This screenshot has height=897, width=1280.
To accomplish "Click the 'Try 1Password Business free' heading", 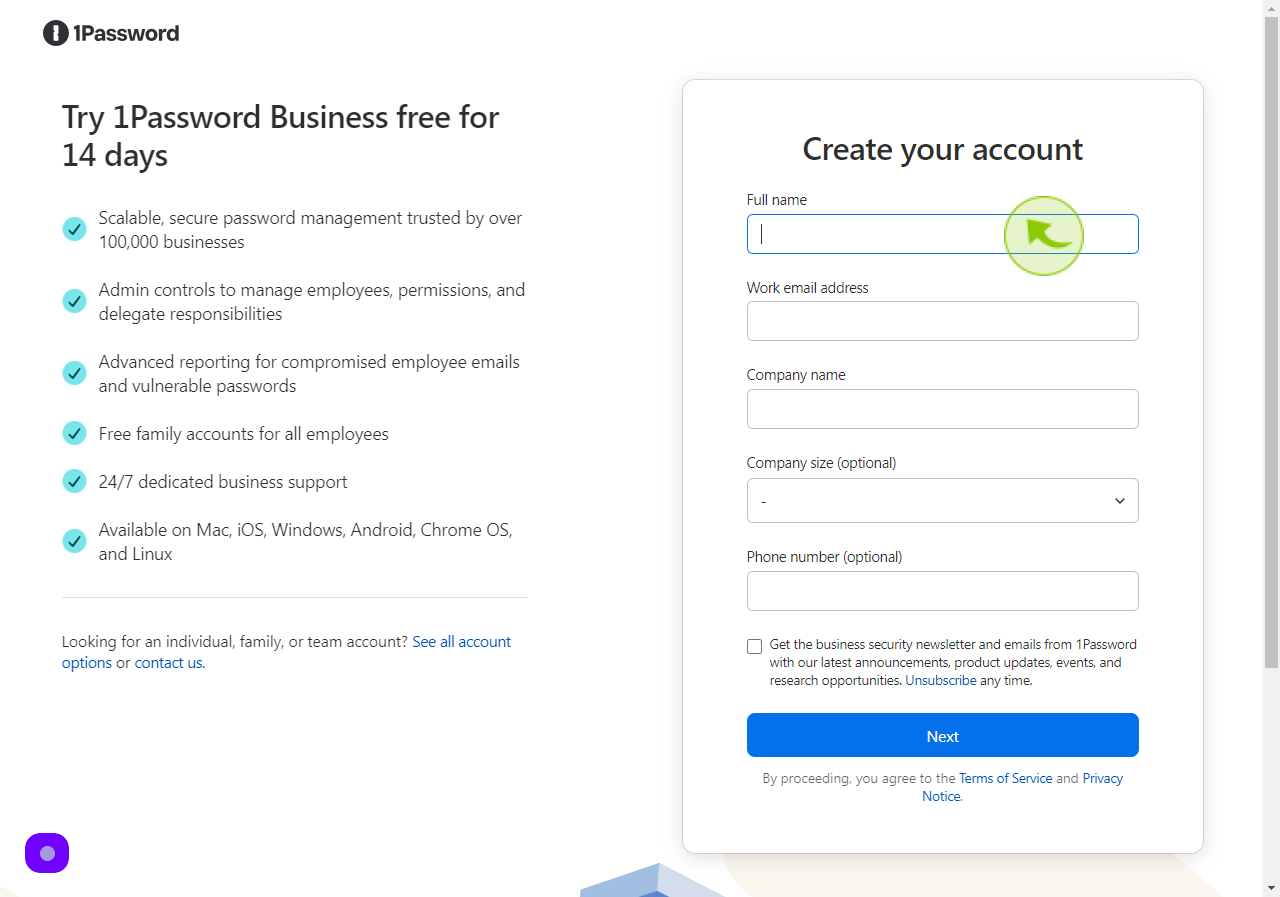I will pos(281,136).
